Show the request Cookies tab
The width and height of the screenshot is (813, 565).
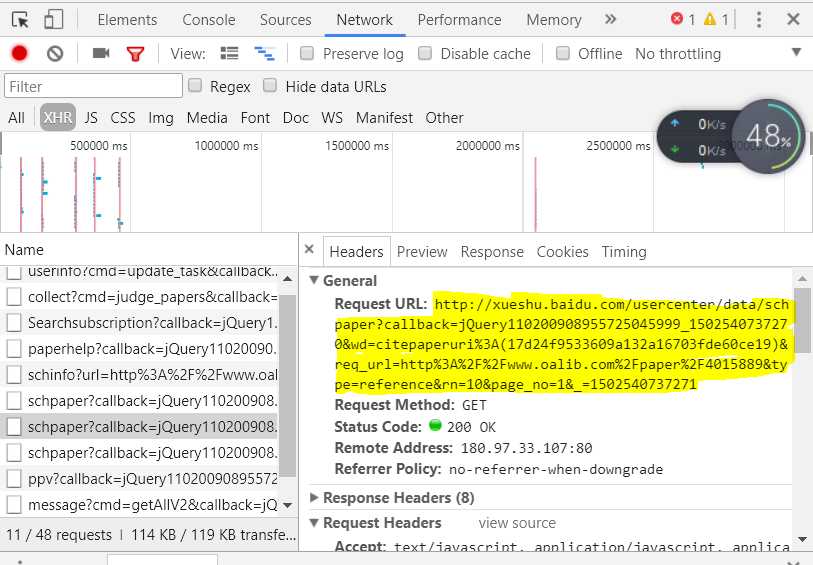563,252
